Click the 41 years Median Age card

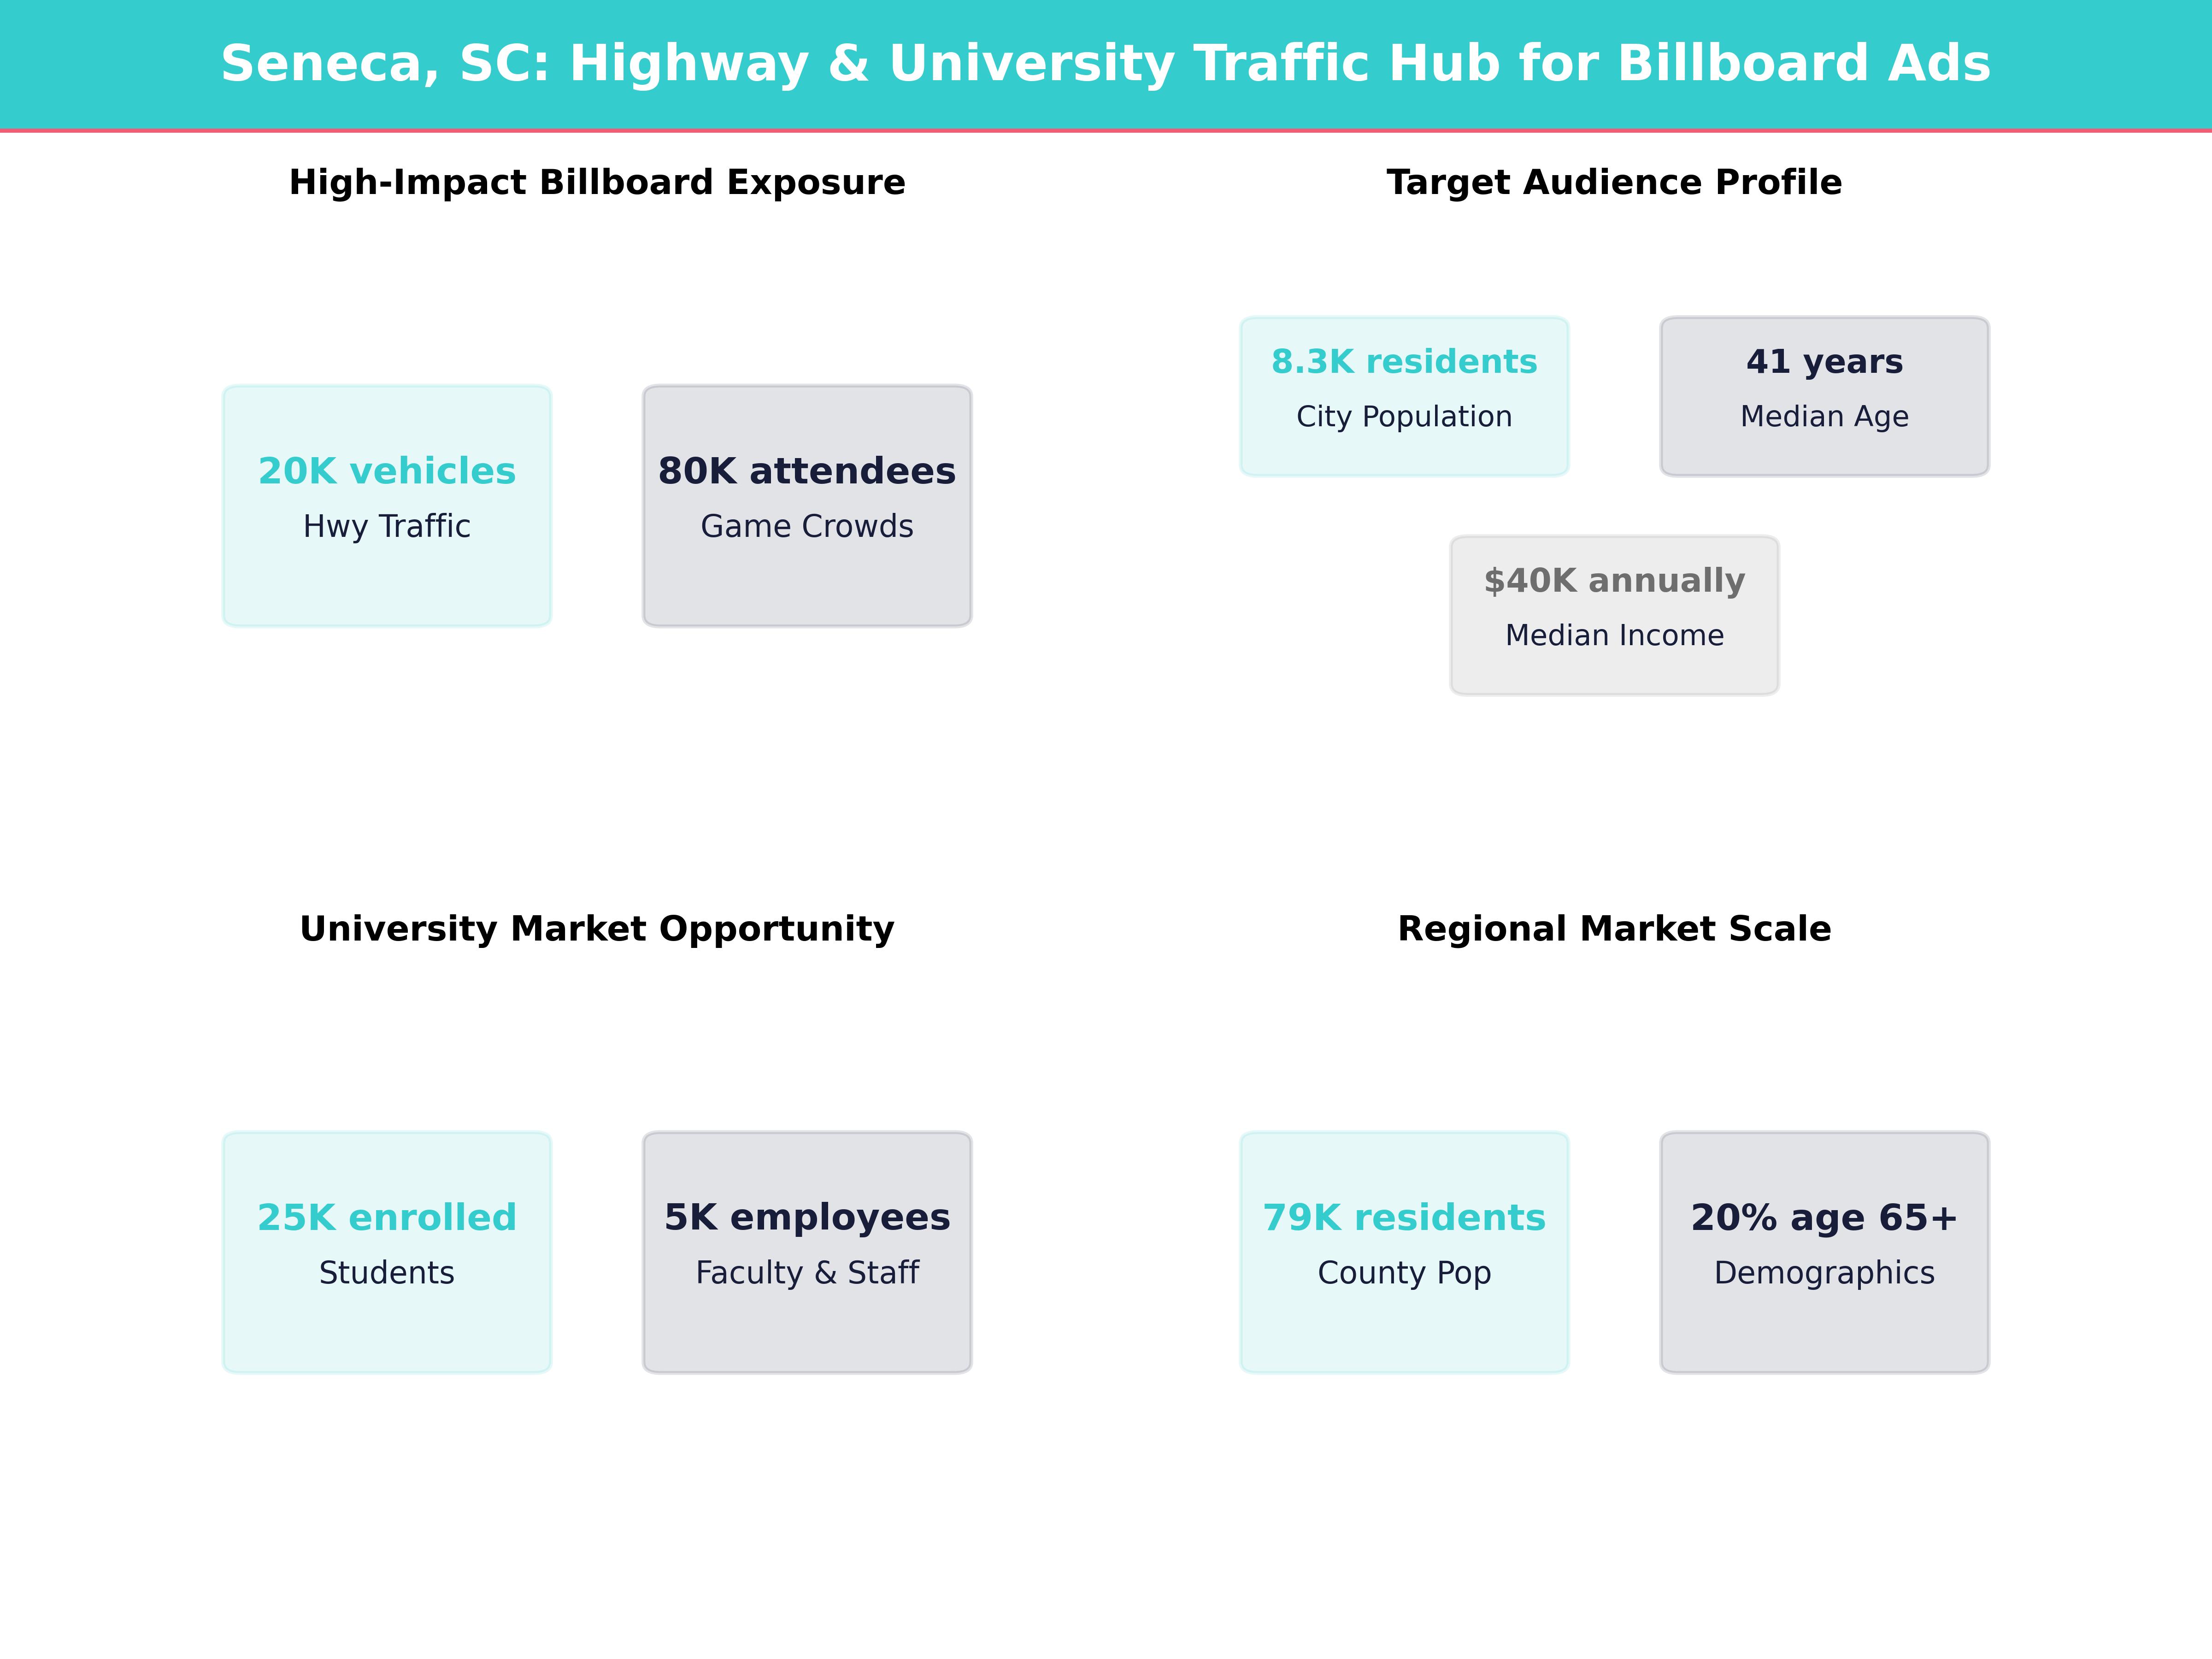click(1823, 395)
